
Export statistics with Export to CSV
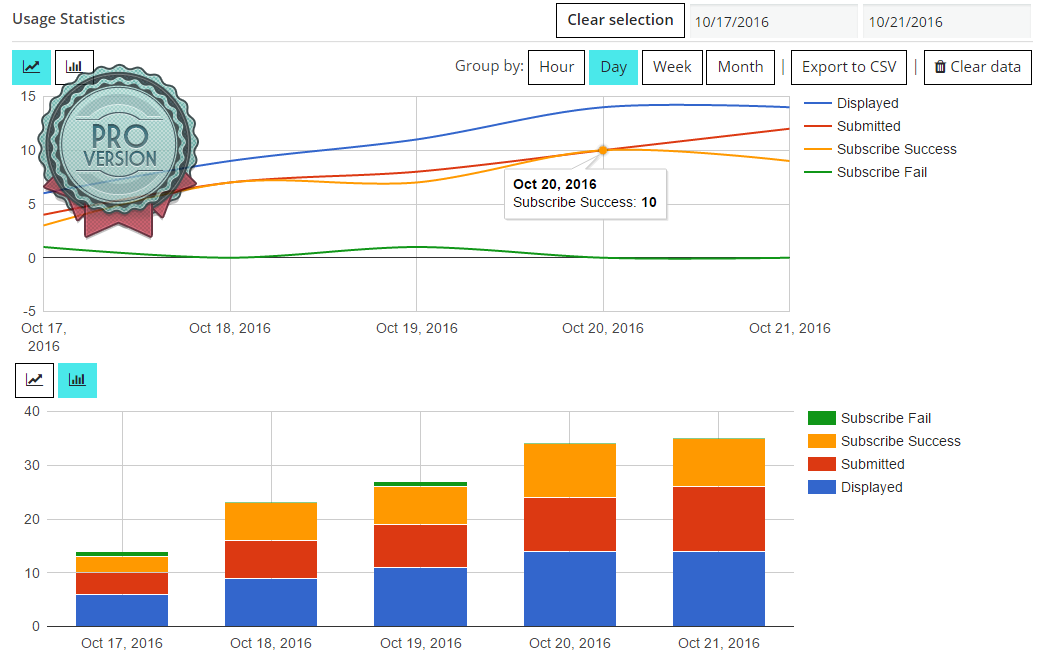(x=849, y=67)
